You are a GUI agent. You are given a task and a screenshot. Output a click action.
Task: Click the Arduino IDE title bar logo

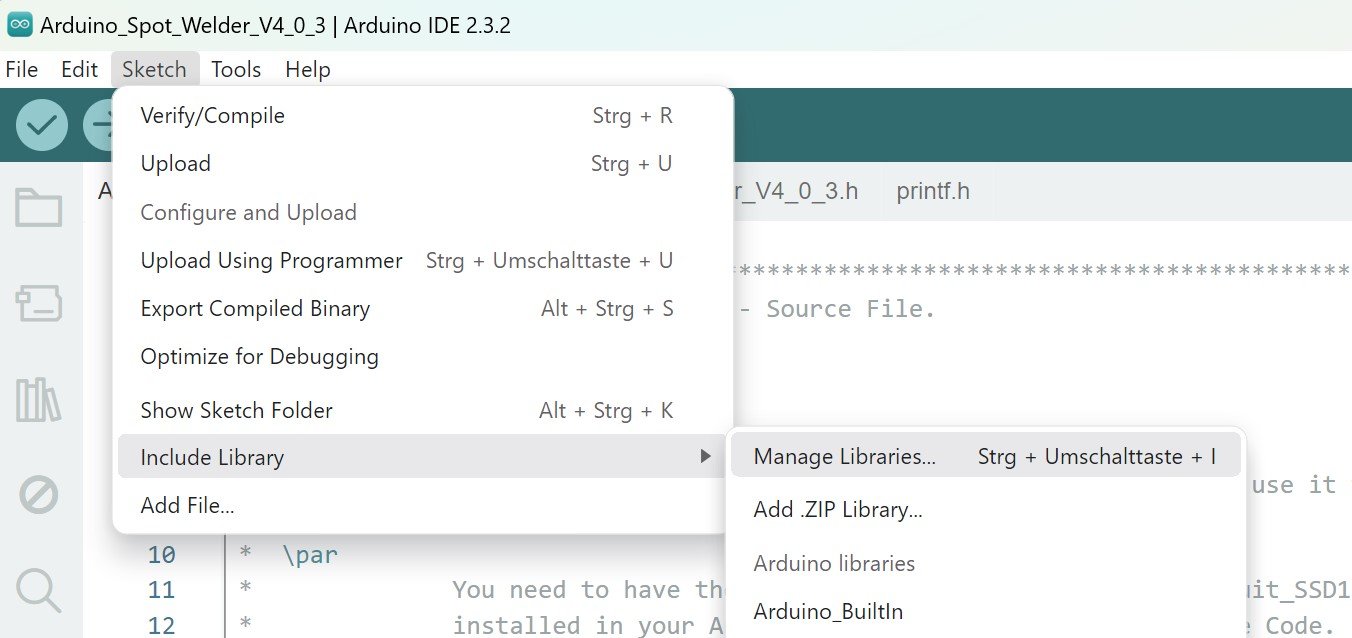pyautogui.click(x=19, y=25)
